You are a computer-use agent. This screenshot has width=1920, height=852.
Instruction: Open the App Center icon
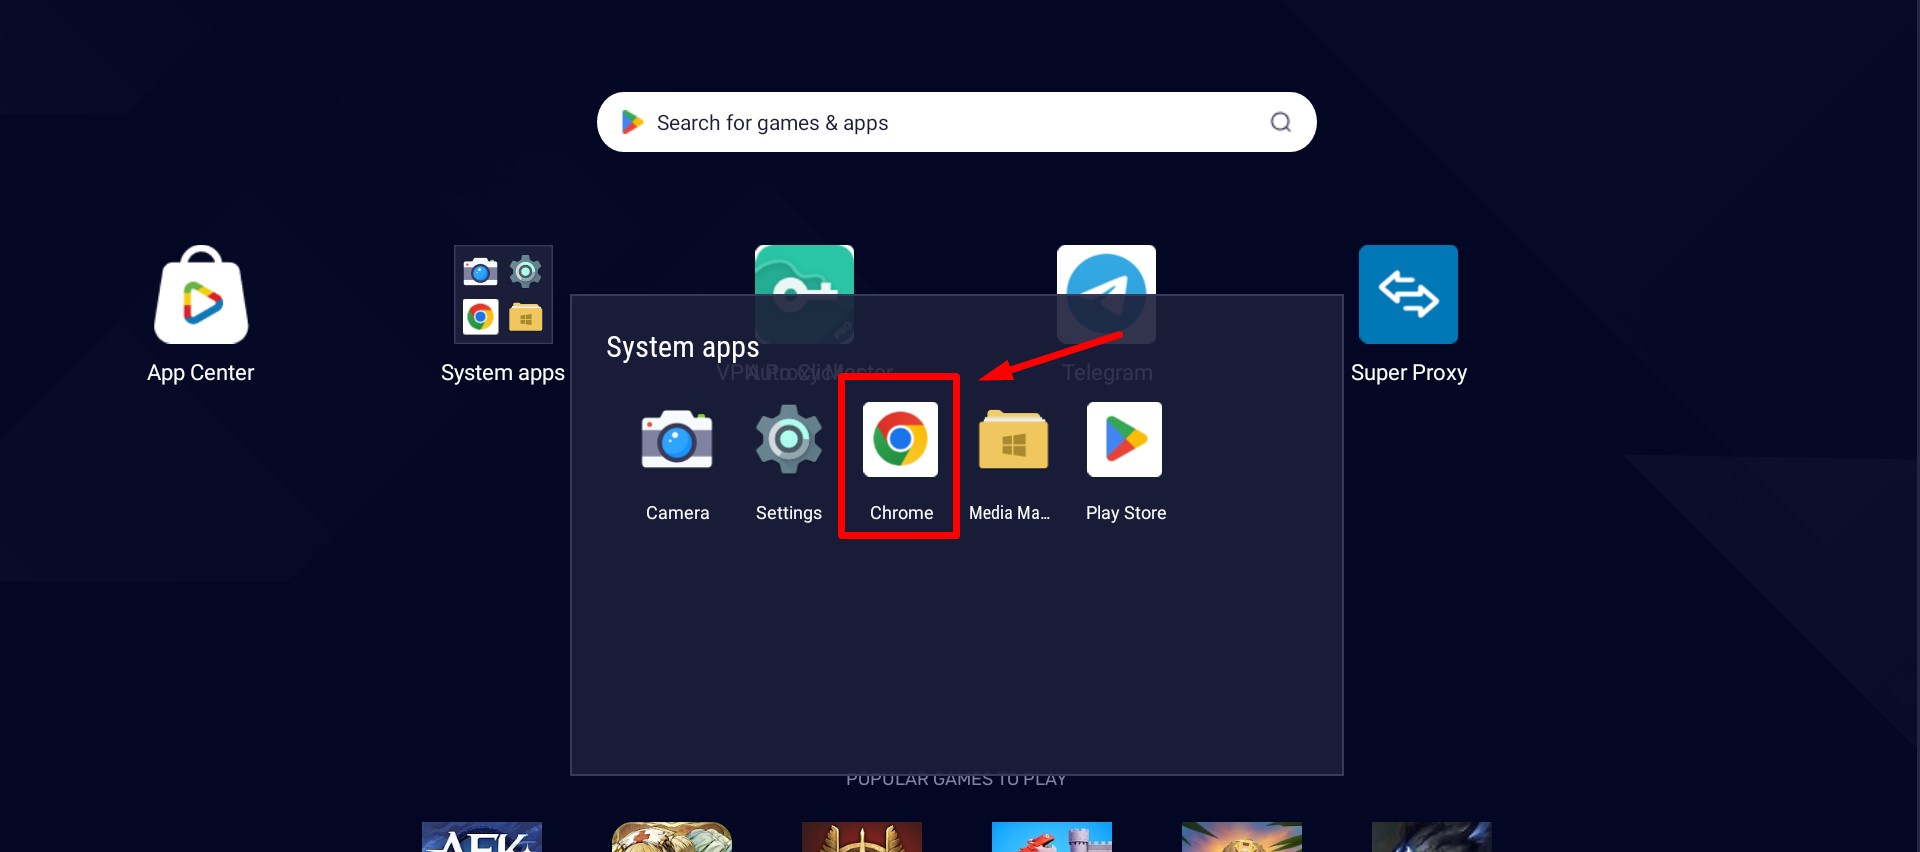pos(201,294)
